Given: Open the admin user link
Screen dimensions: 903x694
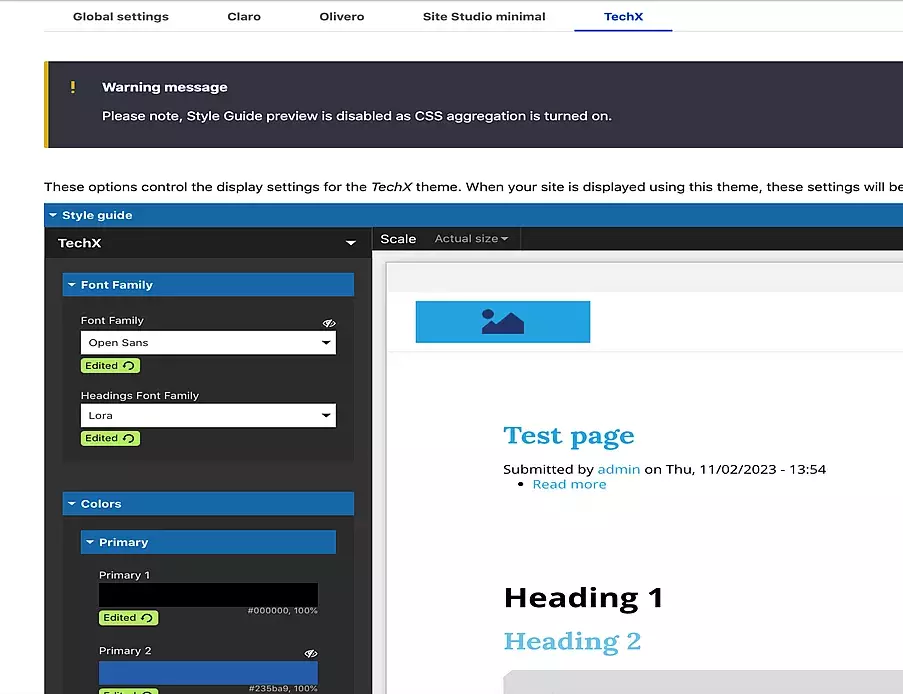Looking at the screenshot, I should point(618,469).
